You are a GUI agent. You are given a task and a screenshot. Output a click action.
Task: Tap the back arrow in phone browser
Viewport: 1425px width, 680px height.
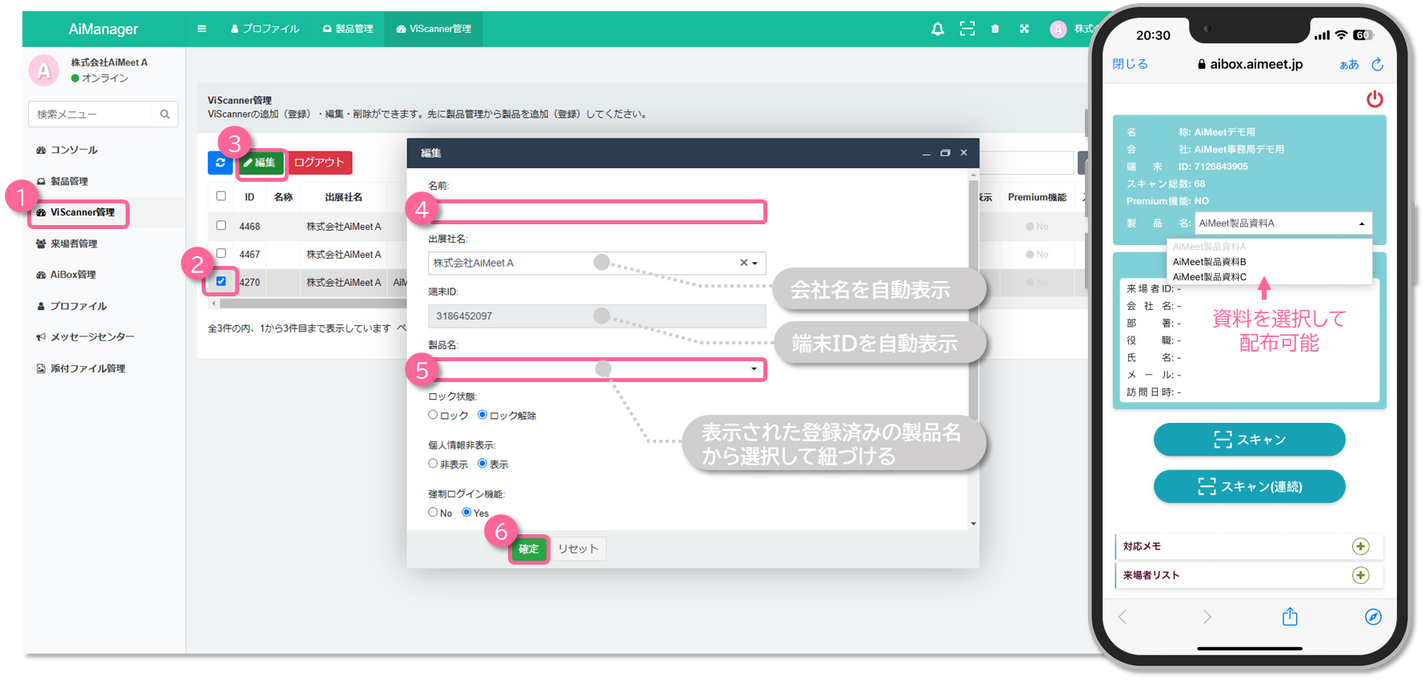click(1122, 616)
